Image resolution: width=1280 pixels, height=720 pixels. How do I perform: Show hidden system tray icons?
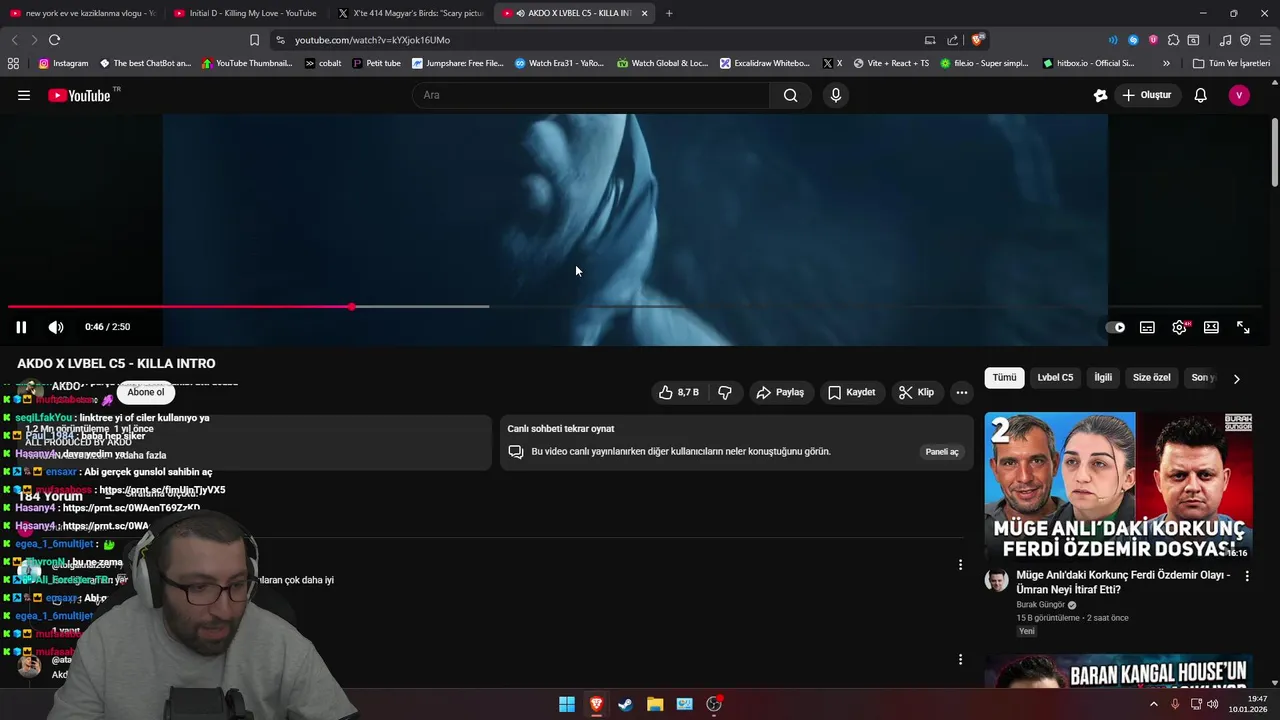(x=1153, y=704)
